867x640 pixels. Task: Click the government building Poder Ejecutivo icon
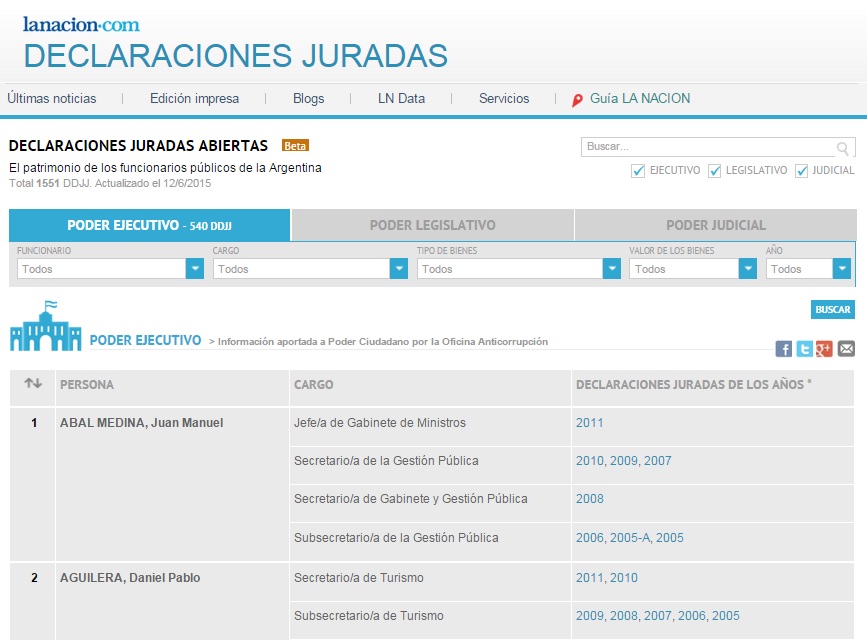[45, 326]
